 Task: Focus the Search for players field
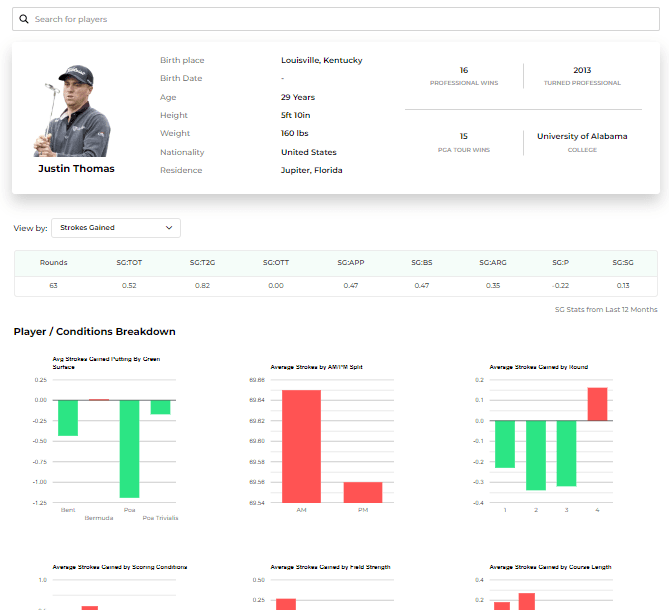336,19
